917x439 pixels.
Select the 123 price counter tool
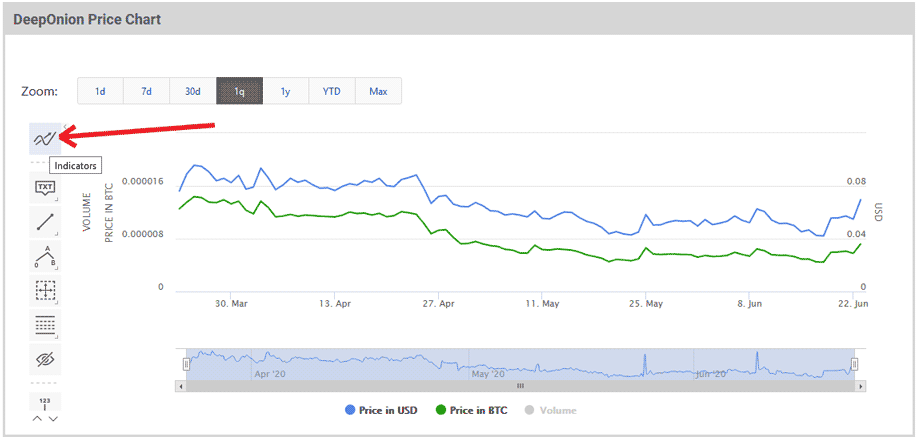45,403
